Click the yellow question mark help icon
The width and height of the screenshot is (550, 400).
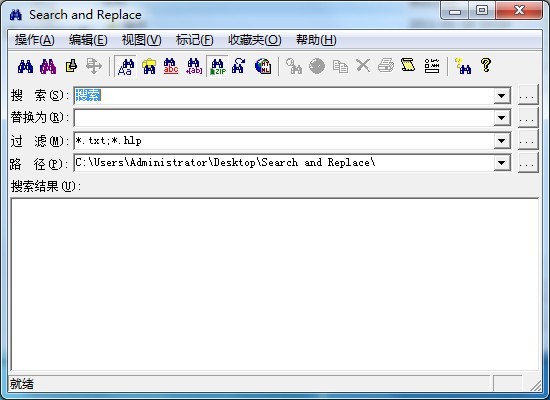(x=486, y=65)
